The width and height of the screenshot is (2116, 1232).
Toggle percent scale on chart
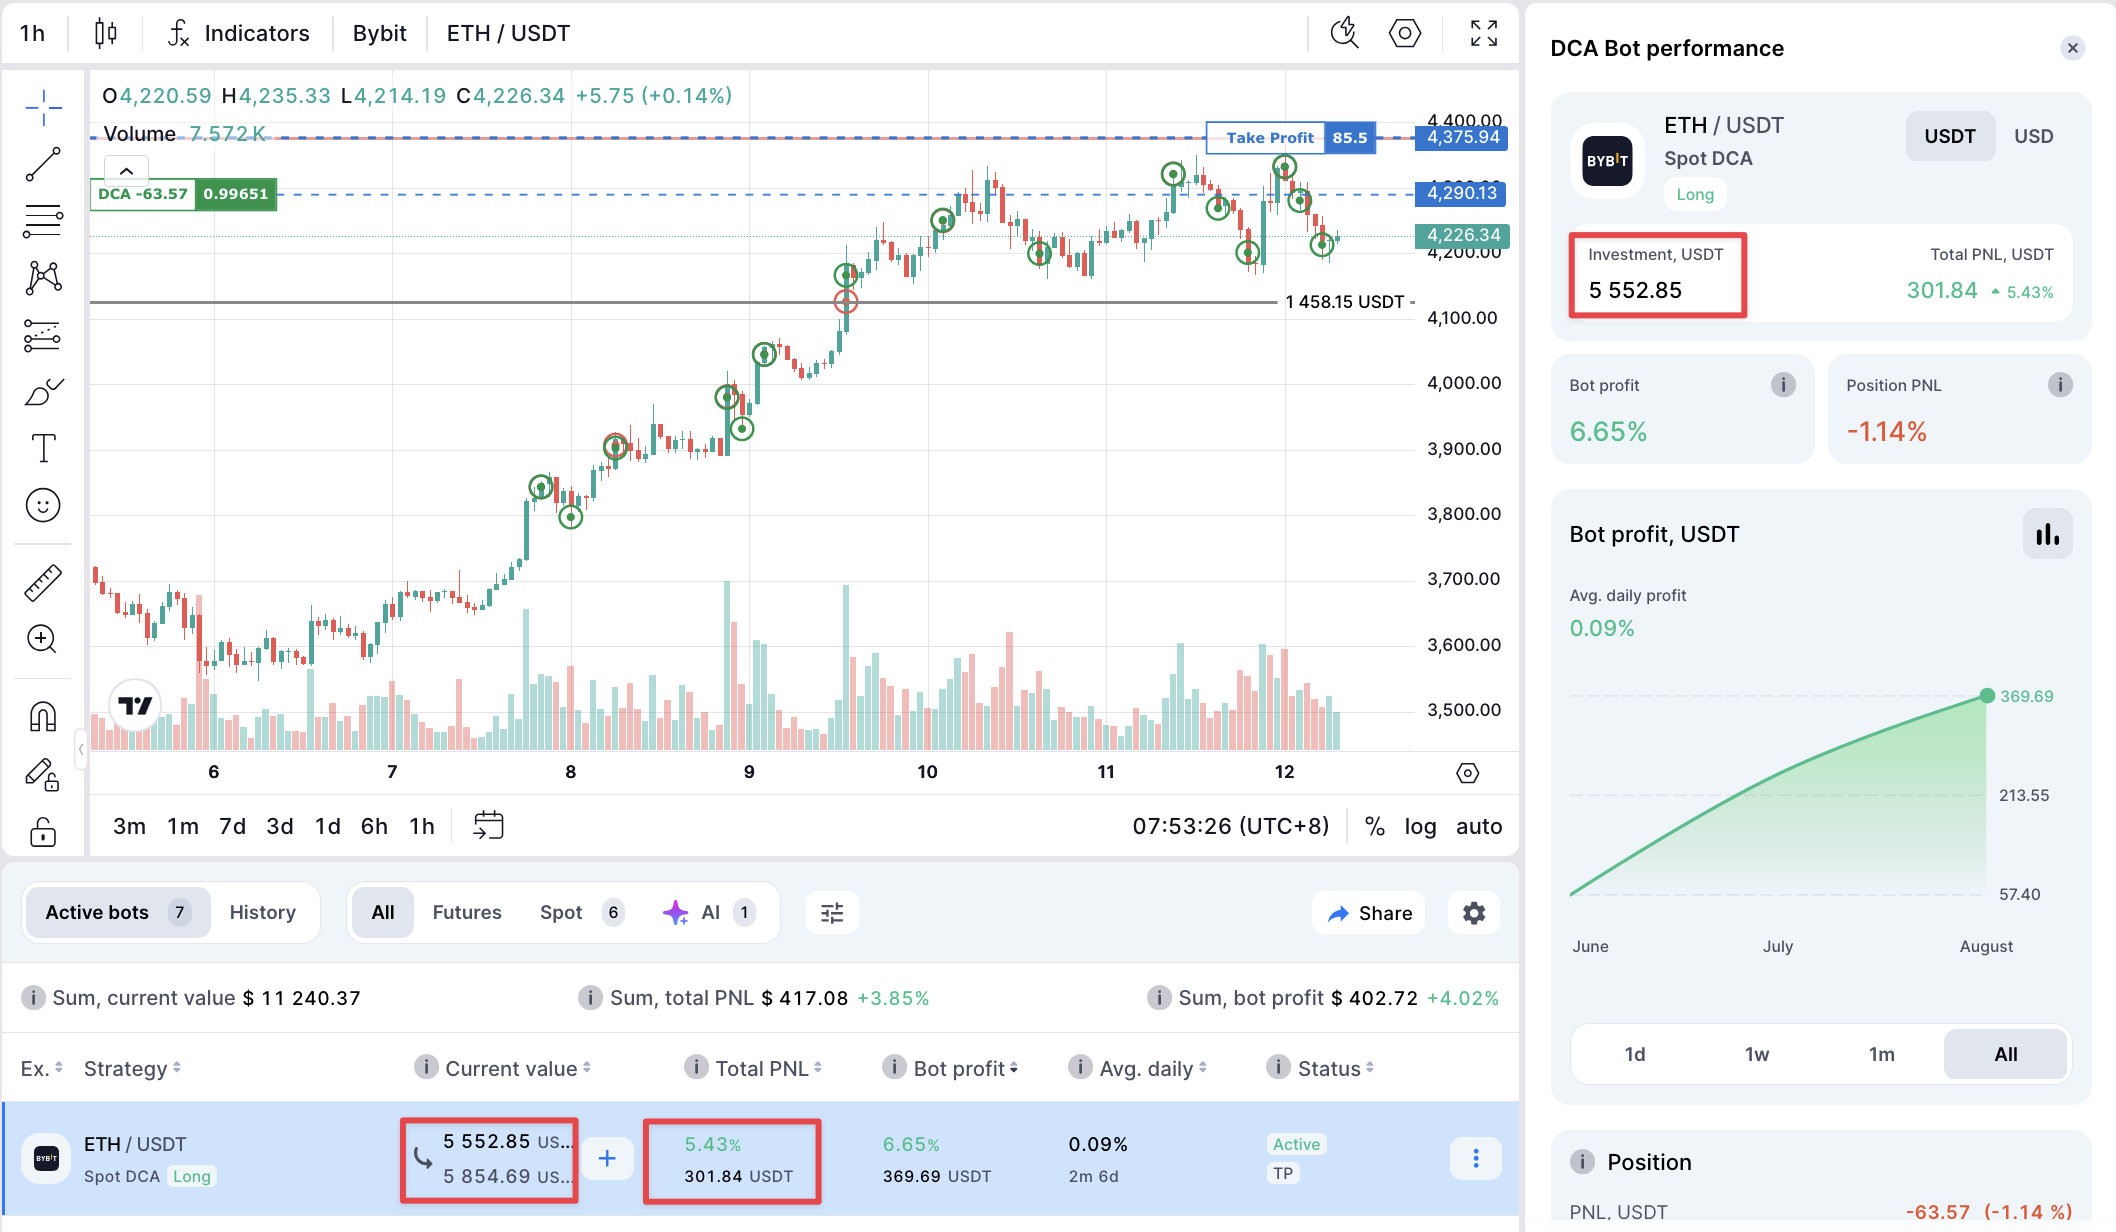(x=1375, y=826)
